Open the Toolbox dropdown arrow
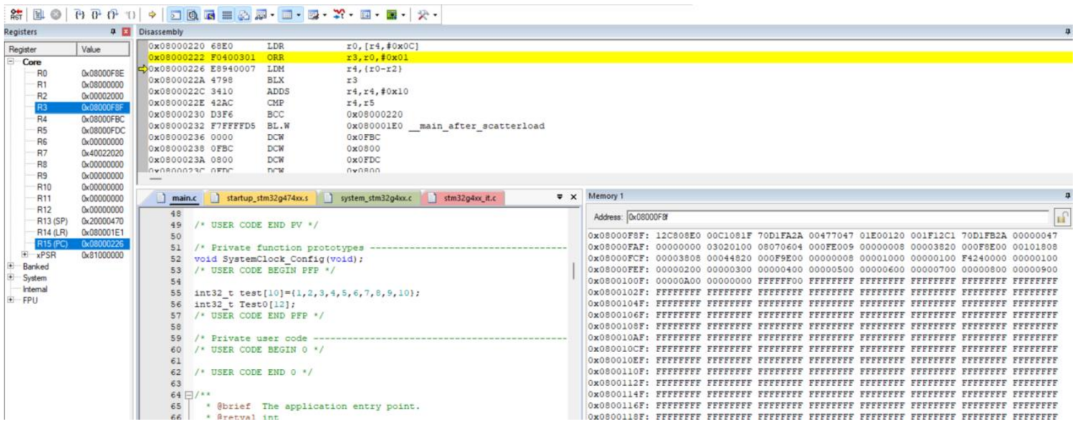1080x428 pixels. (x=435, y=14)
